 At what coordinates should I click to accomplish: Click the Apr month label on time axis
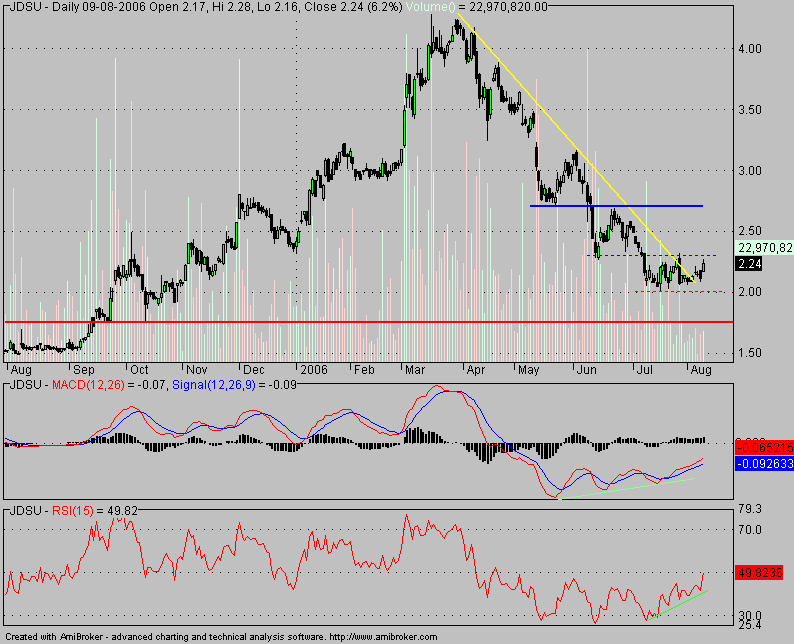(x=476, y=370)
